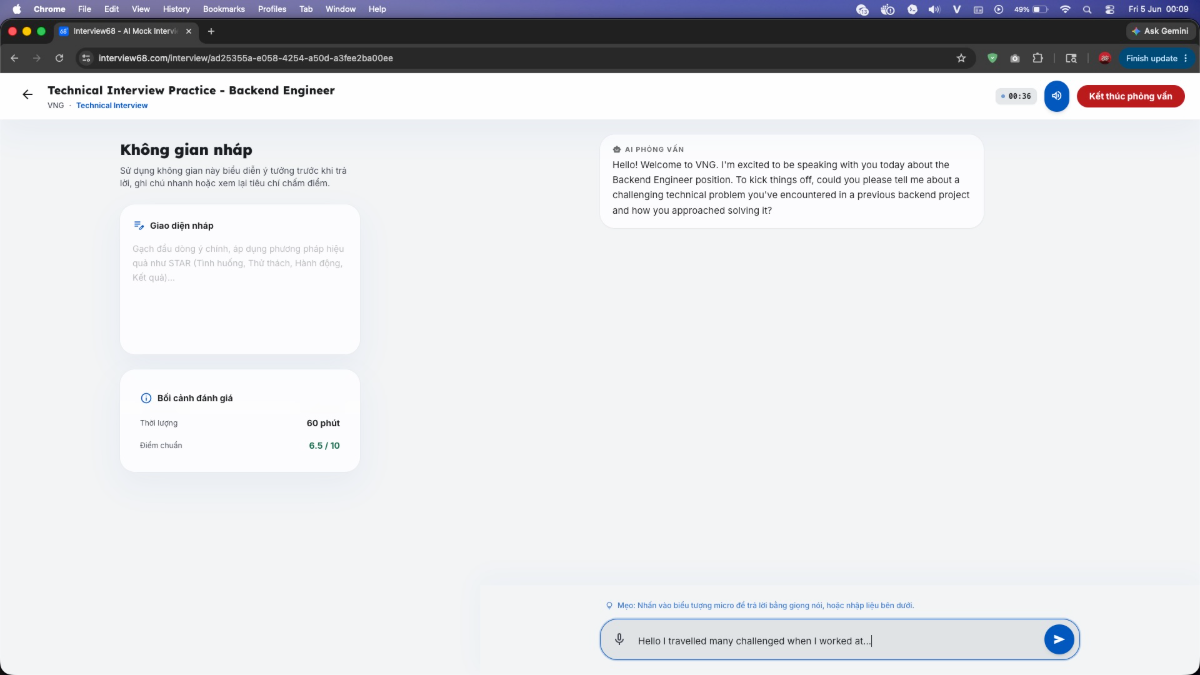Click the Không gian nháp heading

click(x=186, y=150)
